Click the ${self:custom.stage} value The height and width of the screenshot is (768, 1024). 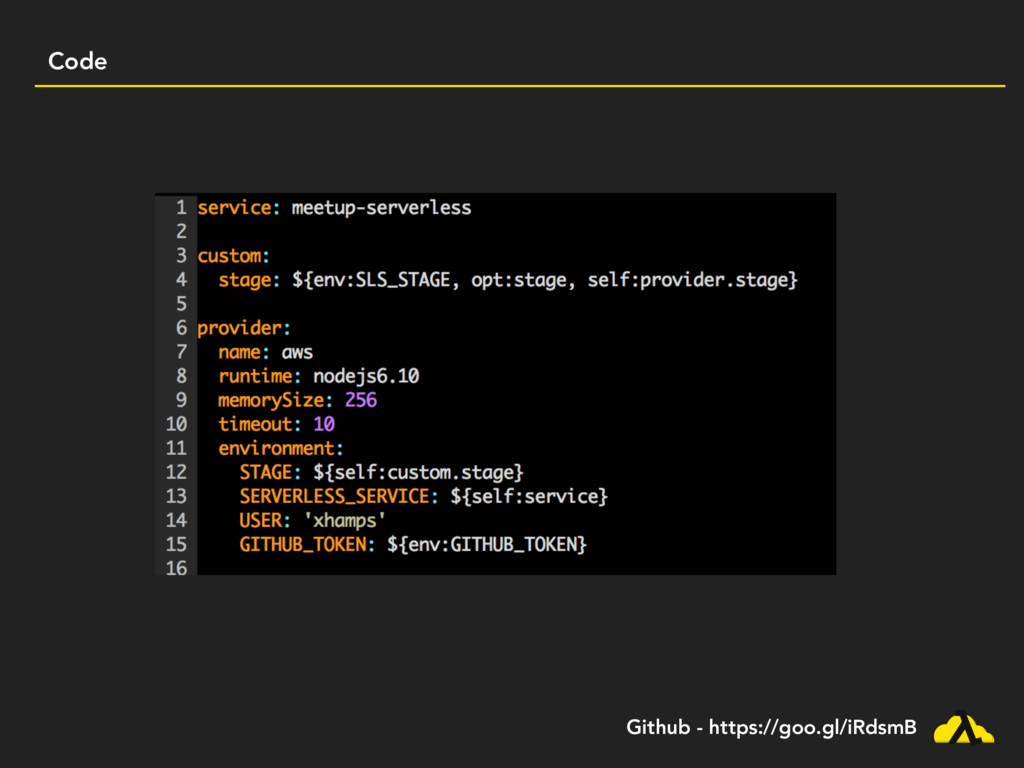pos(418,472)
